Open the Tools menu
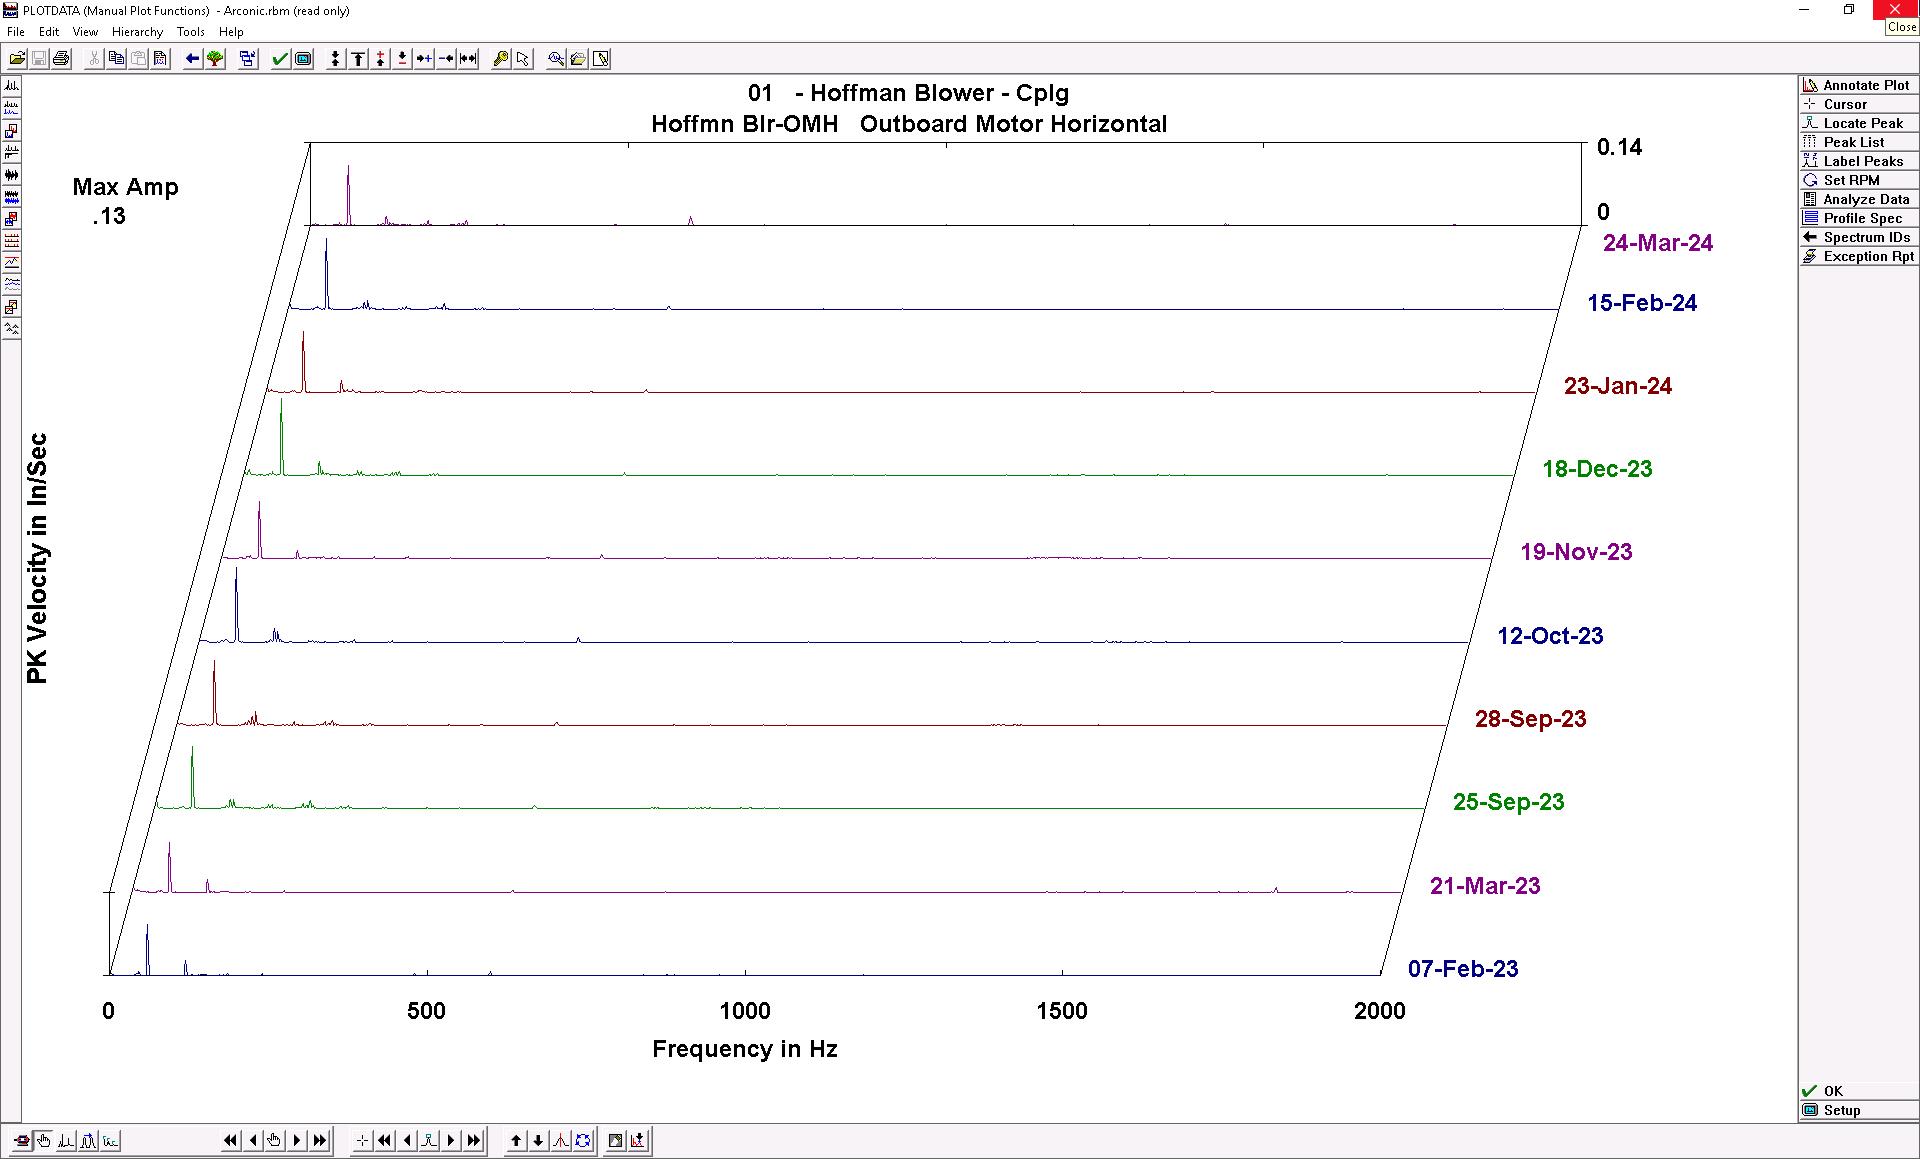 coord(190,32)
